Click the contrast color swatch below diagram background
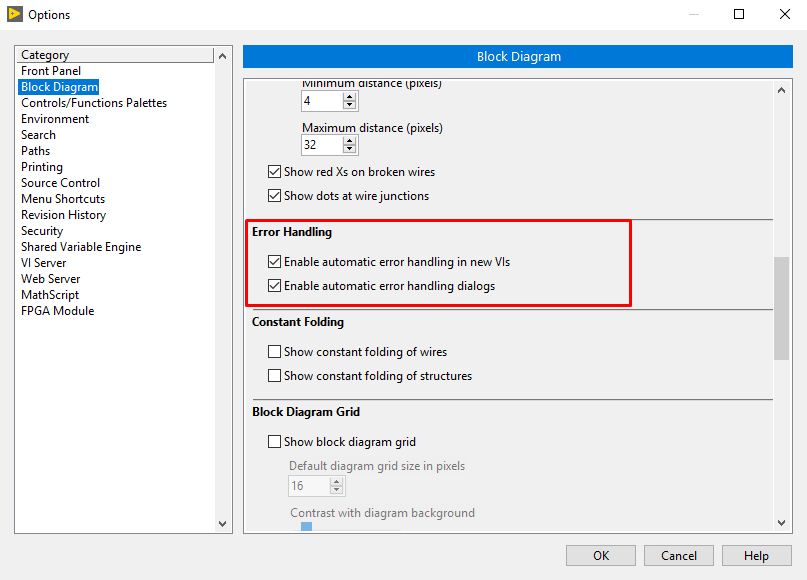 305,526
